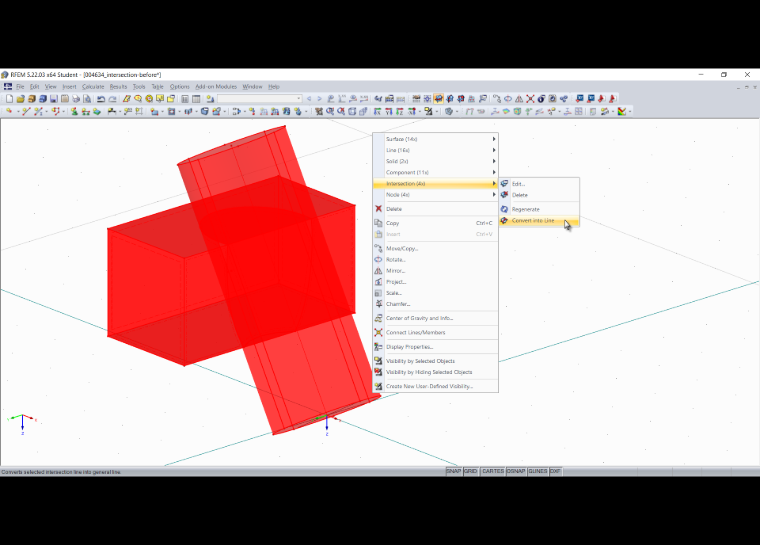
Task: Click the New Line tool icon
Action: (x=26, y=112)
